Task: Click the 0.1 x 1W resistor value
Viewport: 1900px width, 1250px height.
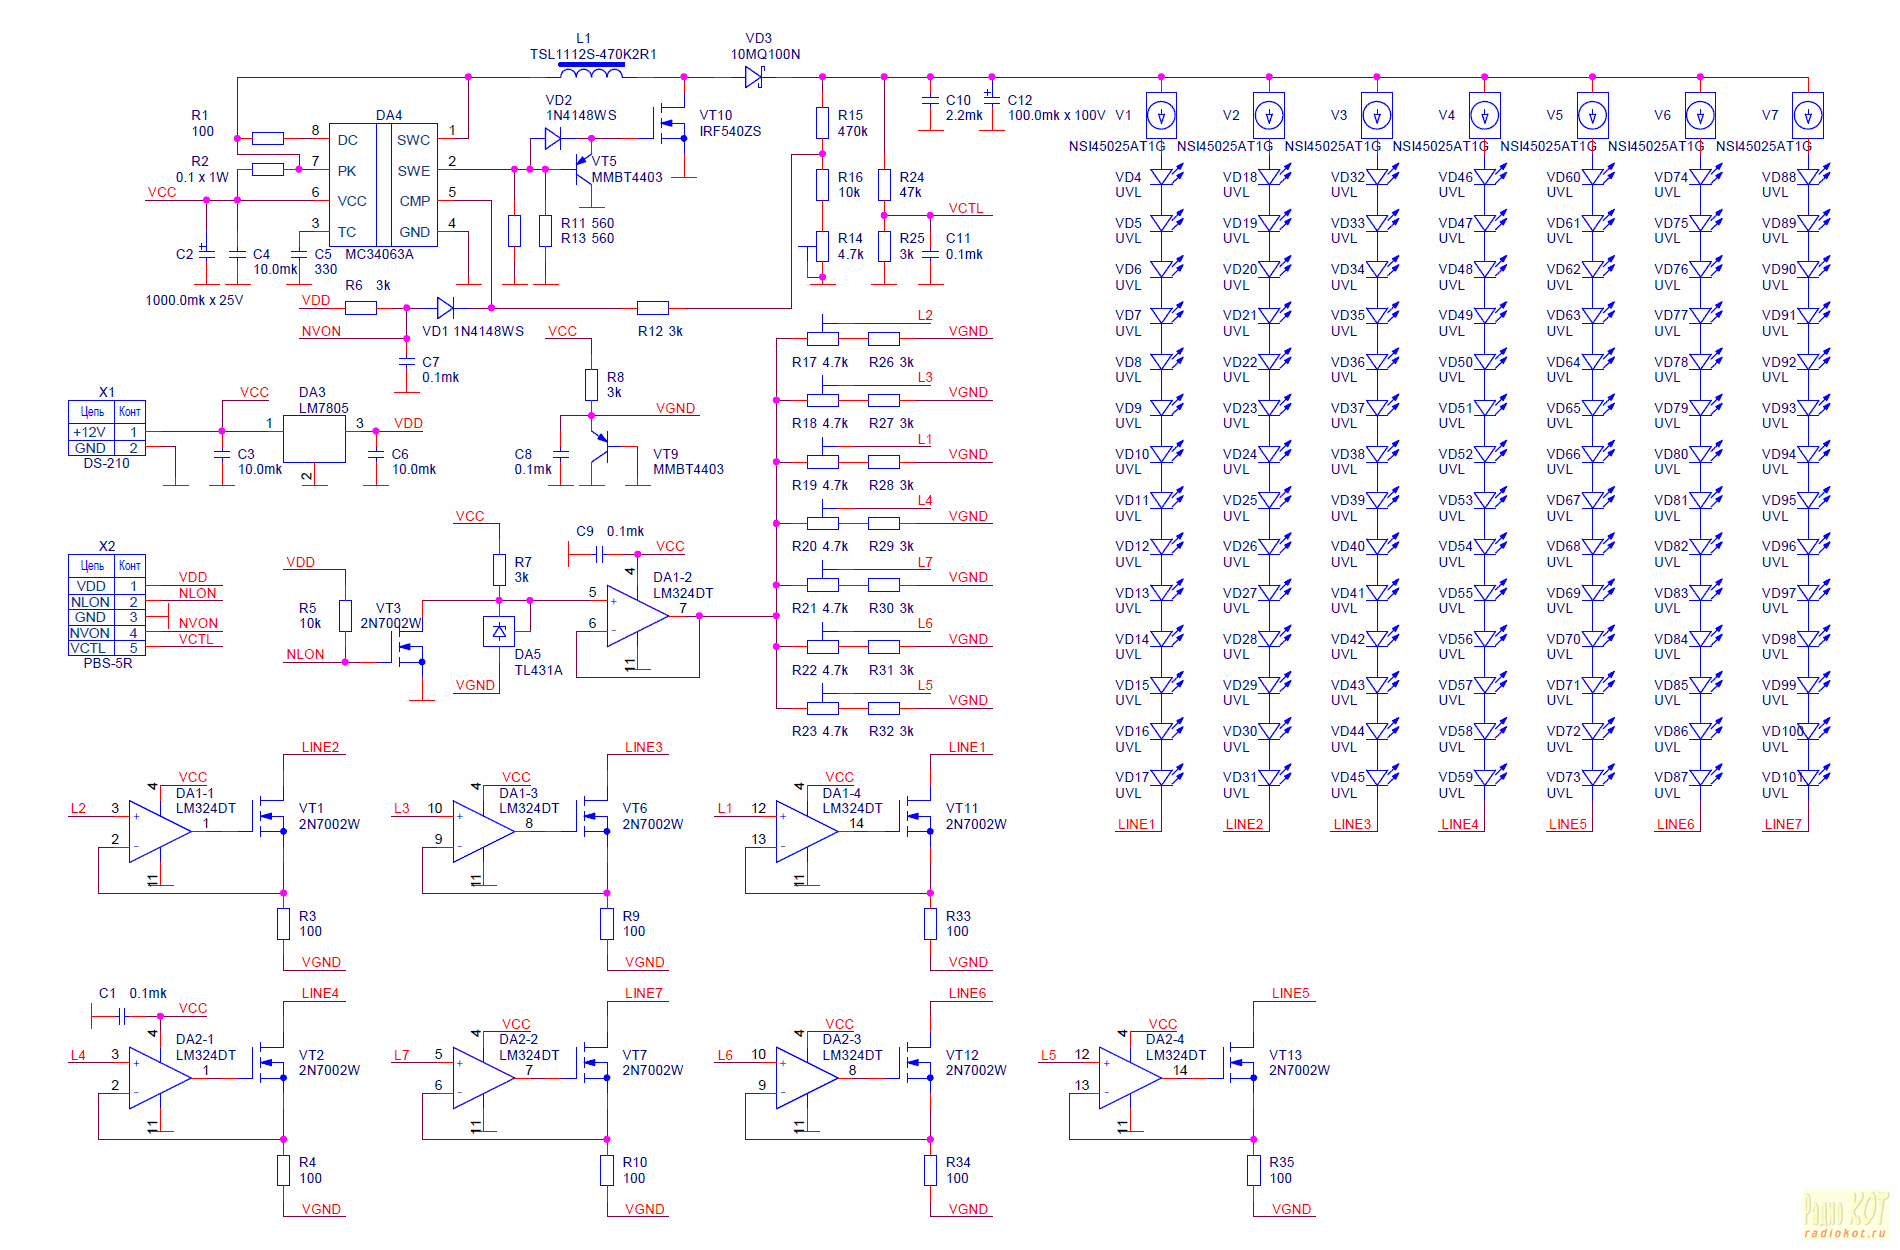Action: pyautogui.click(x=202, y=177)
